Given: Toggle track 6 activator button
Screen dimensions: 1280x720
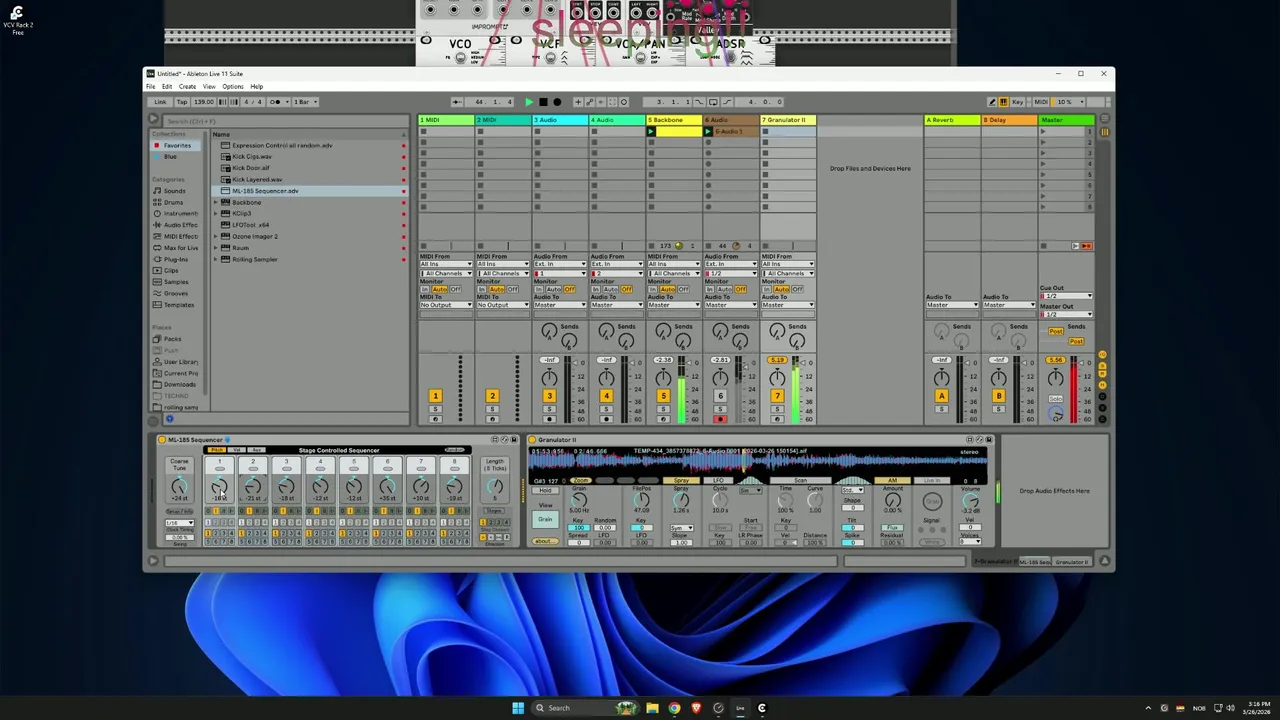Looking at the screenshot, I should pos(720,397).
